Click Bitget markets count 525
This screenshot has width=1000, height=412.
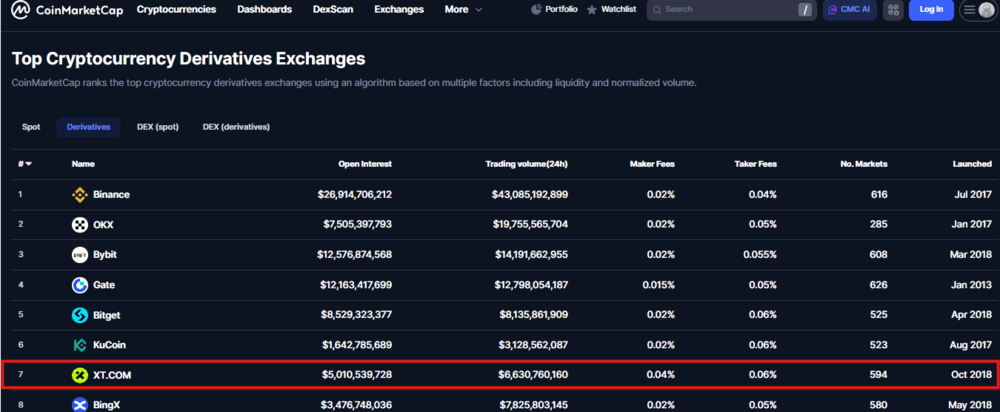878,315
